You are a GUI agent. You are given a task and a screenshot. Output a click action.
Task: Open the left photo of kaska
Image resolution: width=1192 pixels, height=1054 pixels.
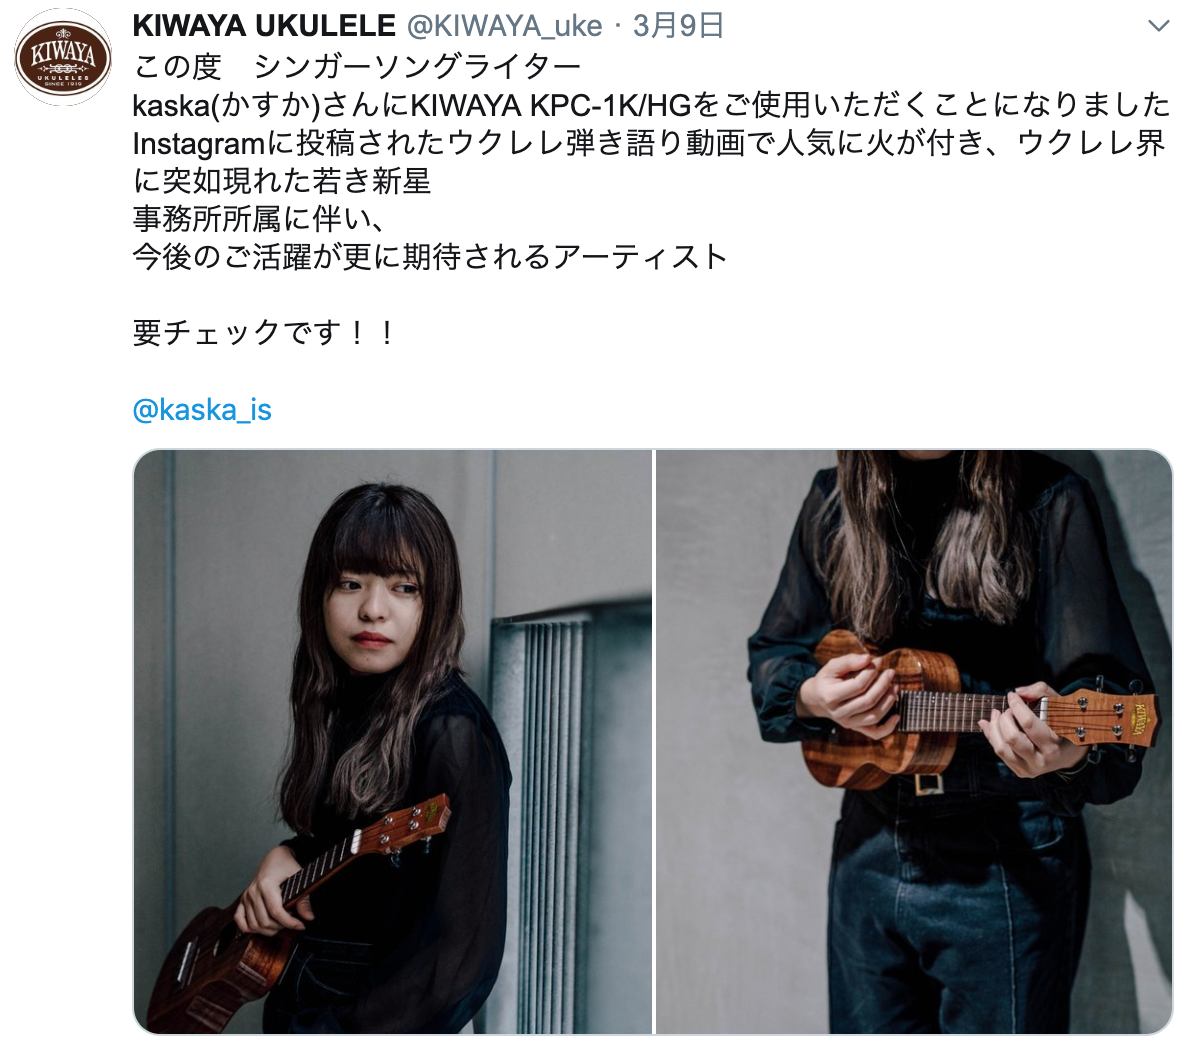pyautogui.click(x=393, y=741)
